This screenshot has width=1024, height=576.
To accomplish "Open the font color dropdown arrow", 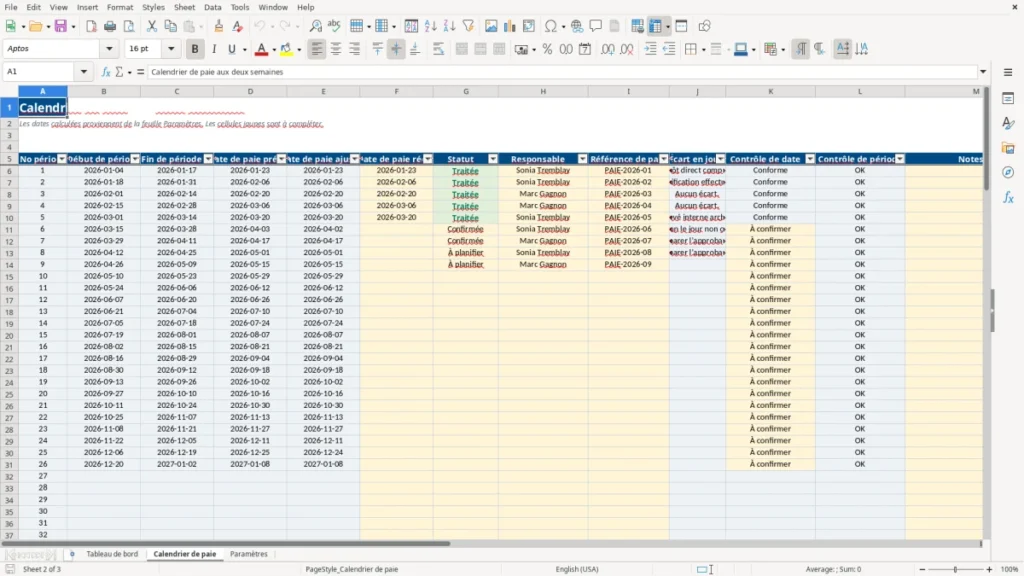I will click(274, 50).
